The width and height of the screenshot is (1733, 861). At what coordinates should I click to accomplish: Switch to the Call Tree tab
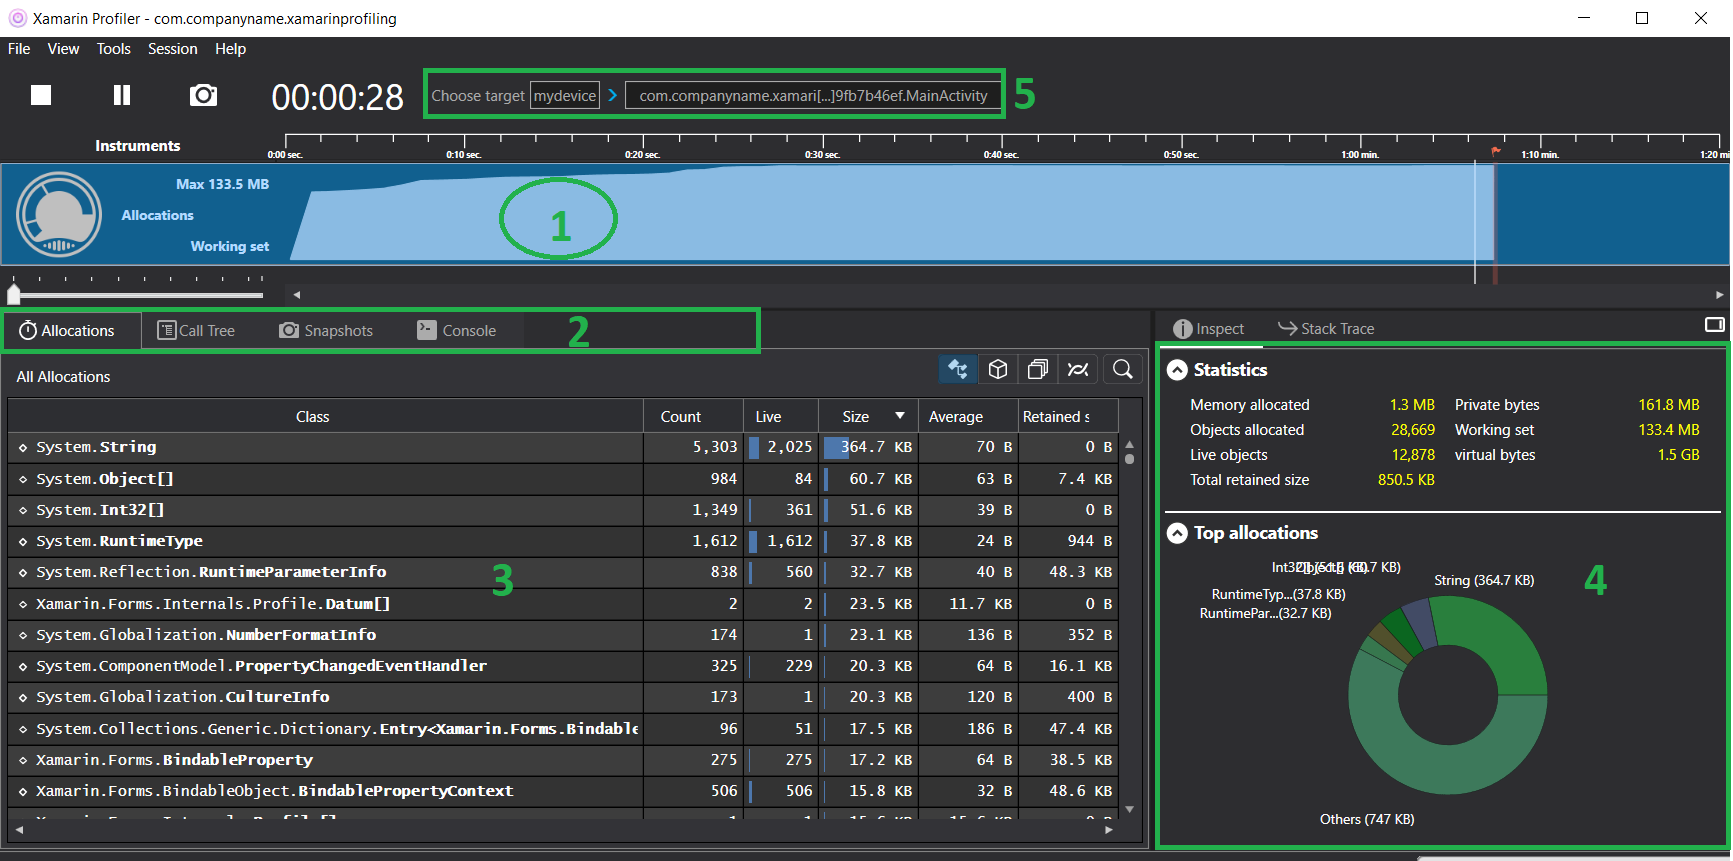point(197,331)
